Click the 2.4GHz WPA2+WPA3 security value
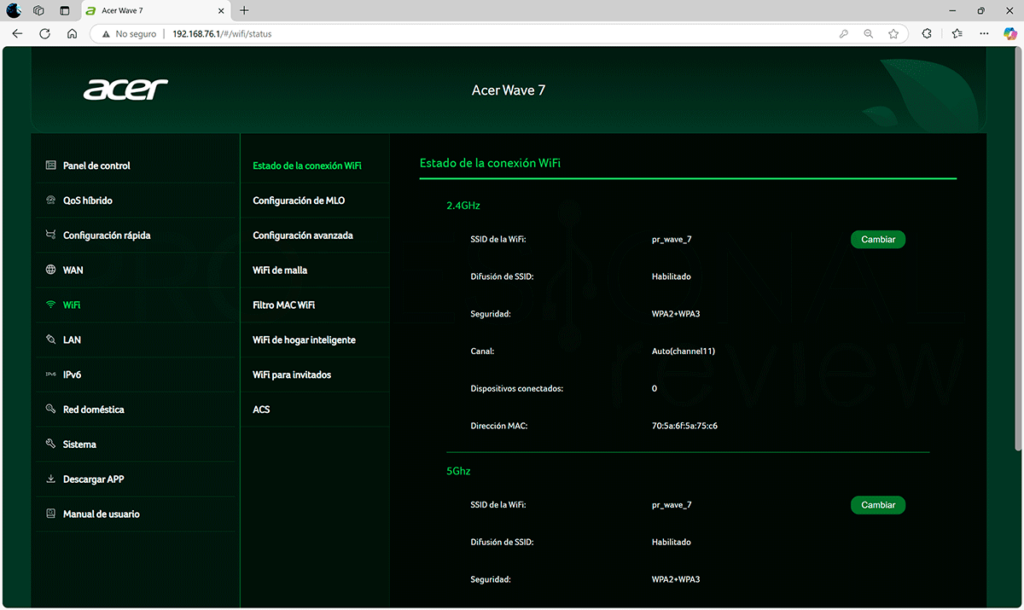Screen dimensions: 1024x610 675,314
